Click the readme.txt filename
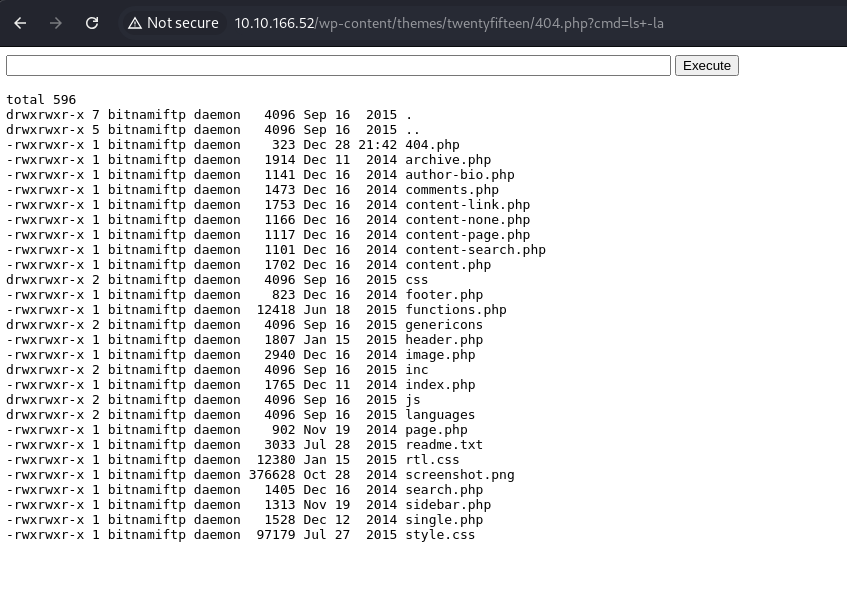Viewport: 847px width, 611px height. 444,445
